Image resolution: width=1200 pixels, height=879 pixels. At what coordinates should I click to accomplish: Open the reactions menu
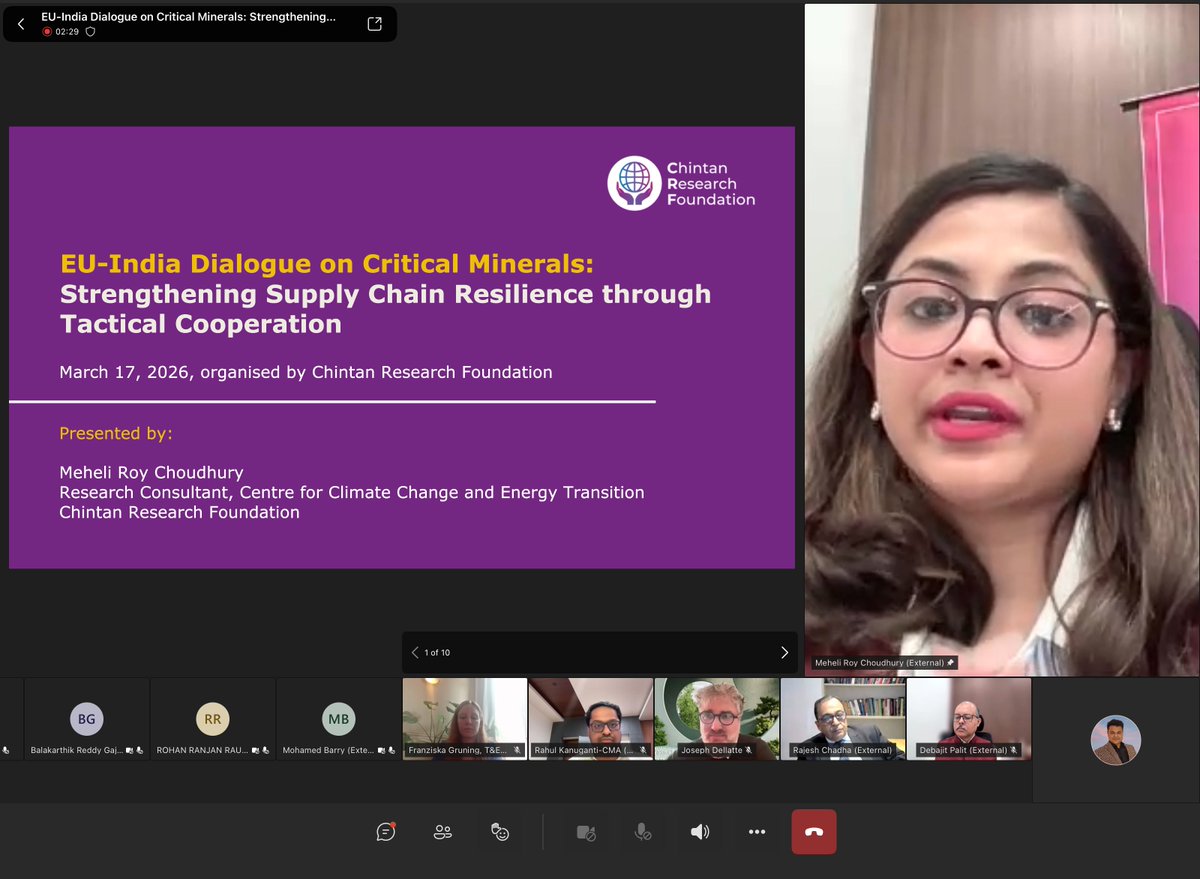pos(500,832)
